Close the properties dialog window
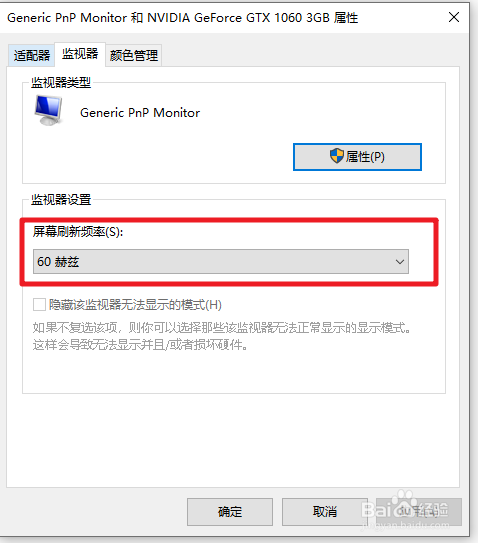This screenshot has width=478, height=543. pyautogui.click(x=454, y=17)
